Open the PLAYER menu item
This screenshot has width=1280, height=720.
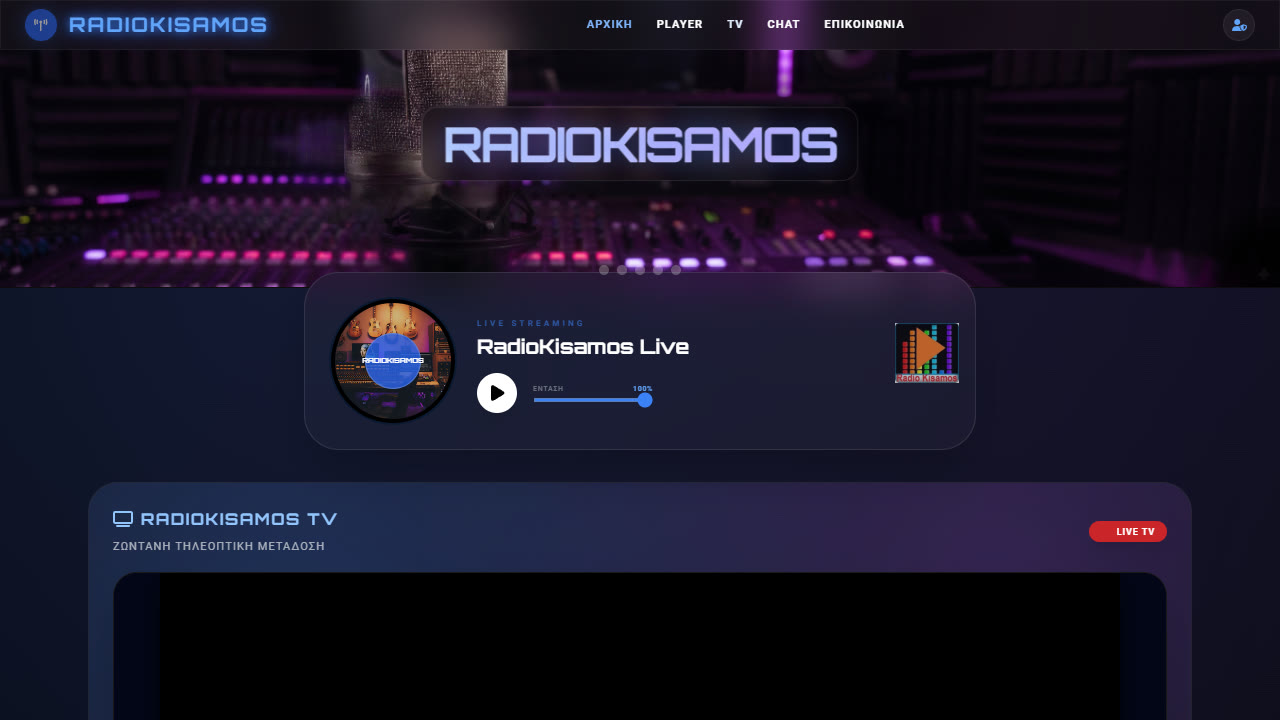point(680,24)
